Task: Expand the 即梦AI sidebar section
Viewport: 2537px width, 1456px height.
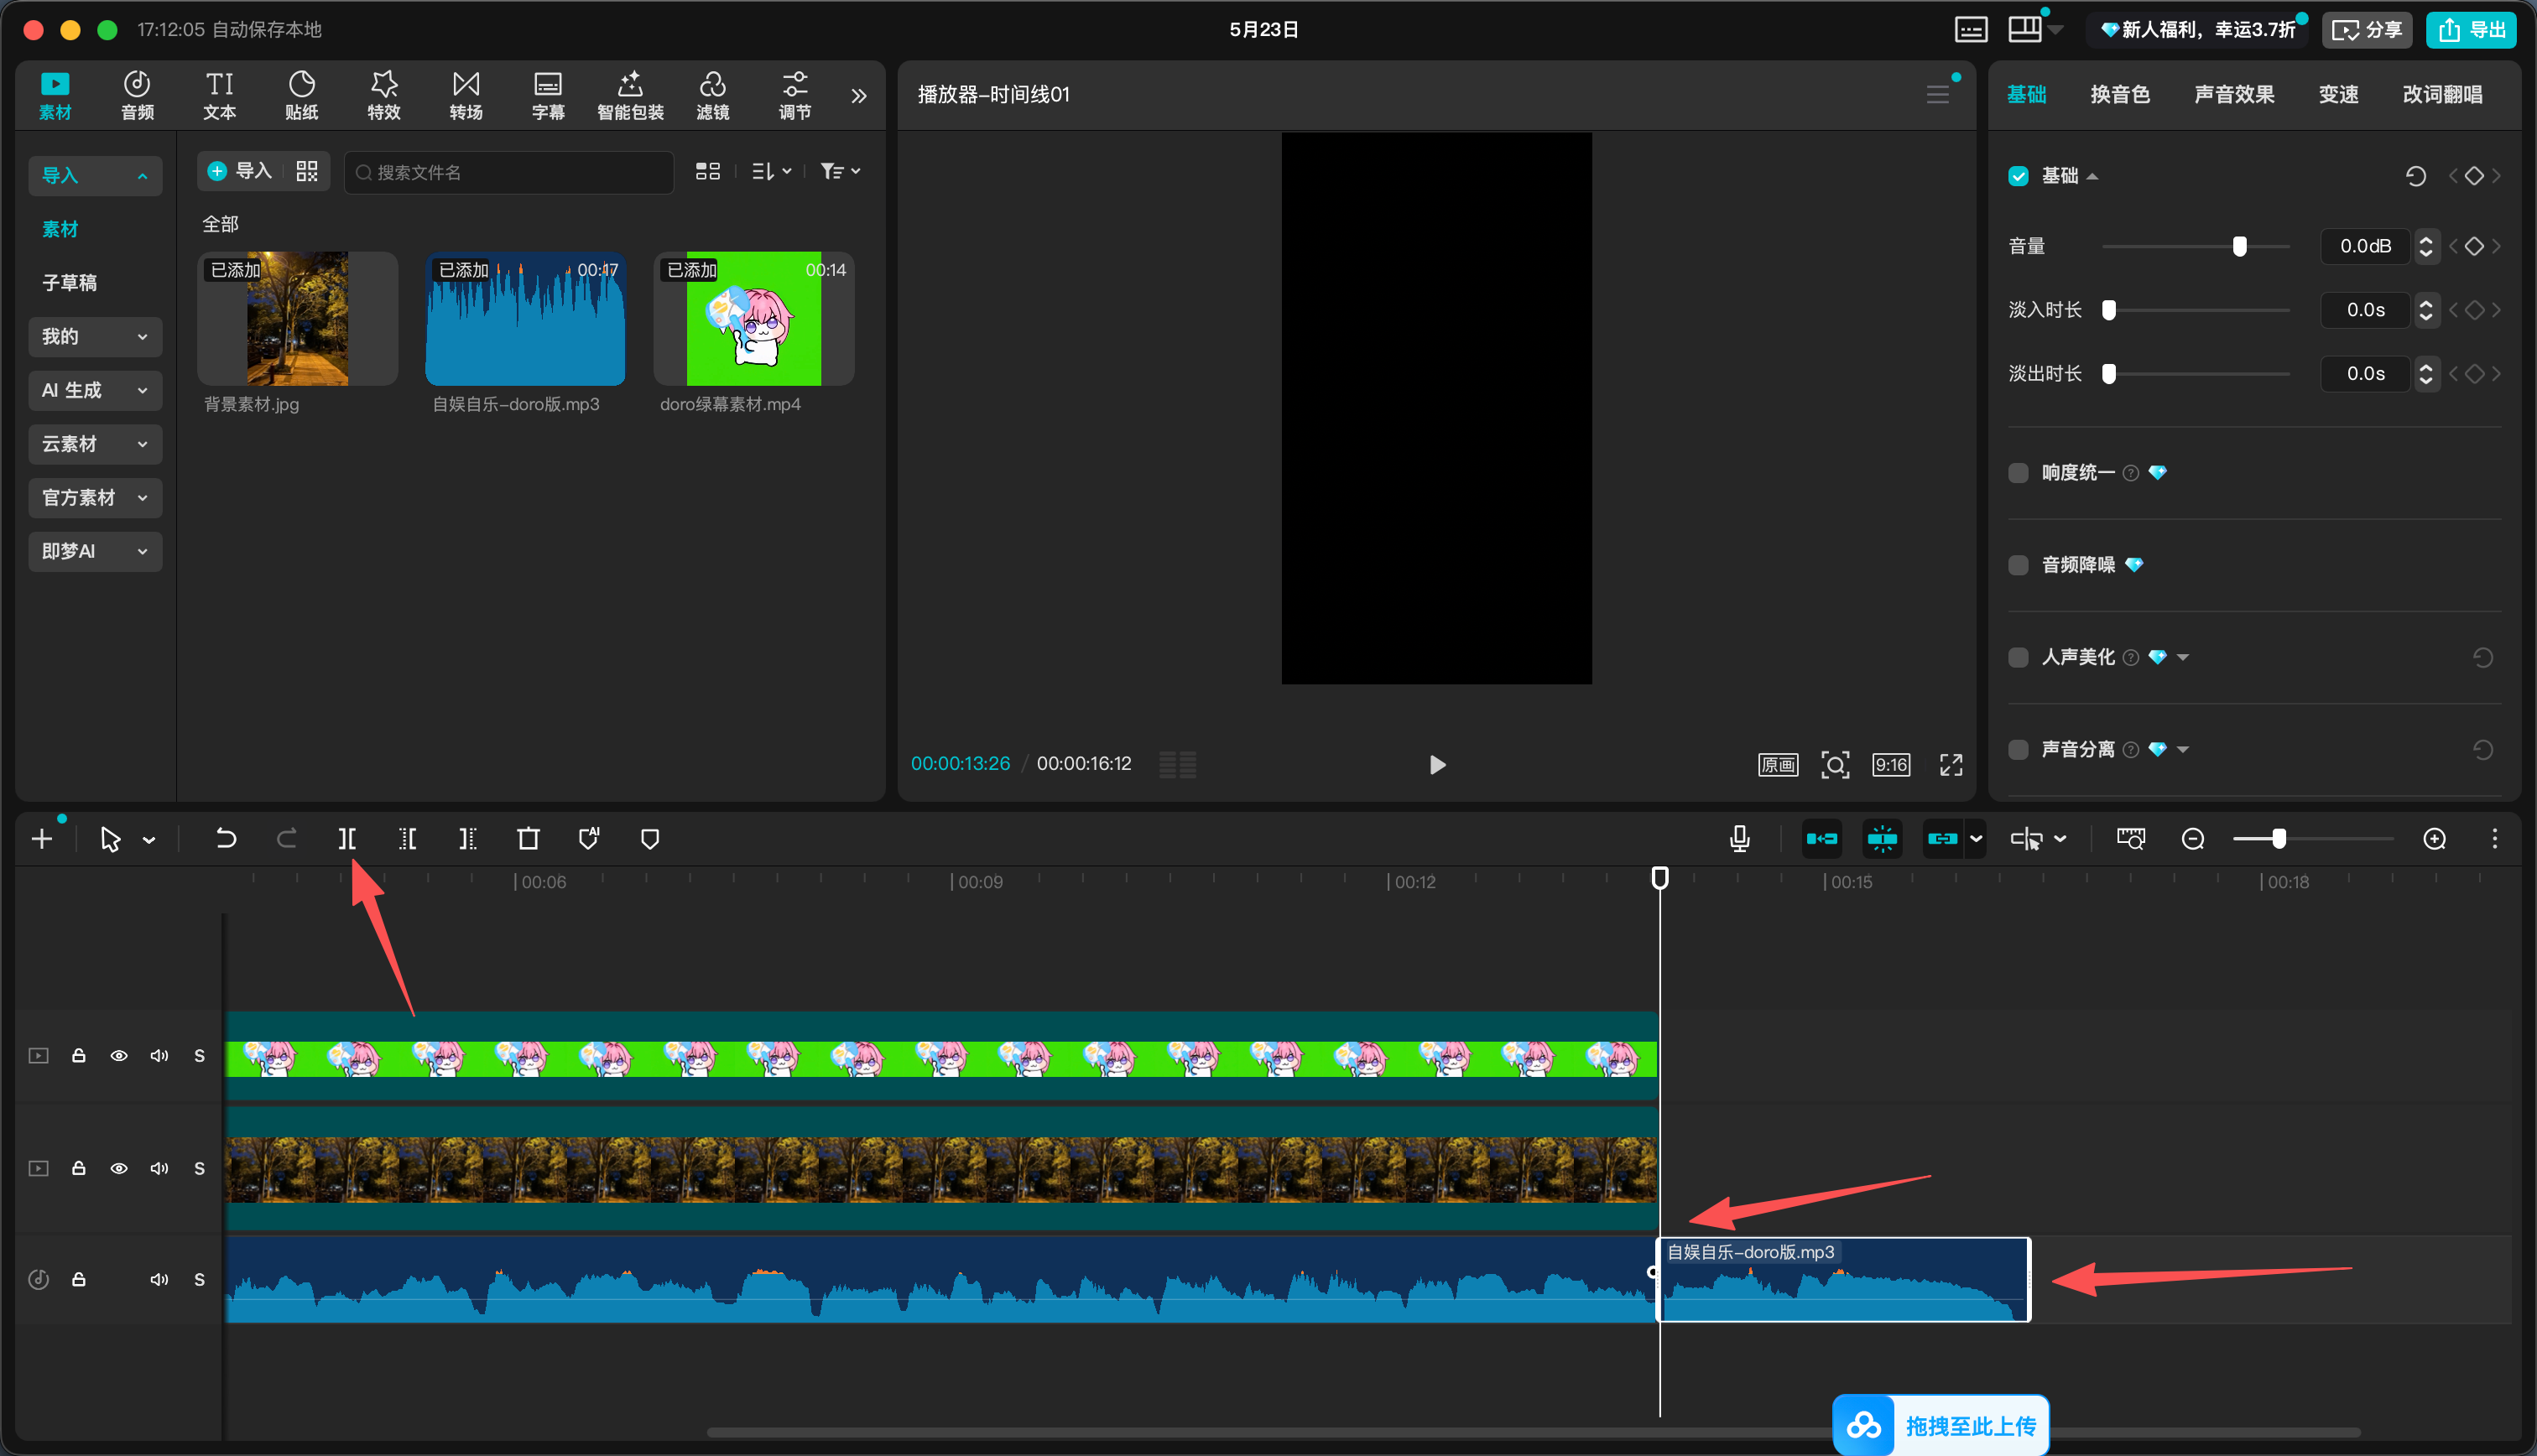Action: pyautogui.click(x=95, y=551)
